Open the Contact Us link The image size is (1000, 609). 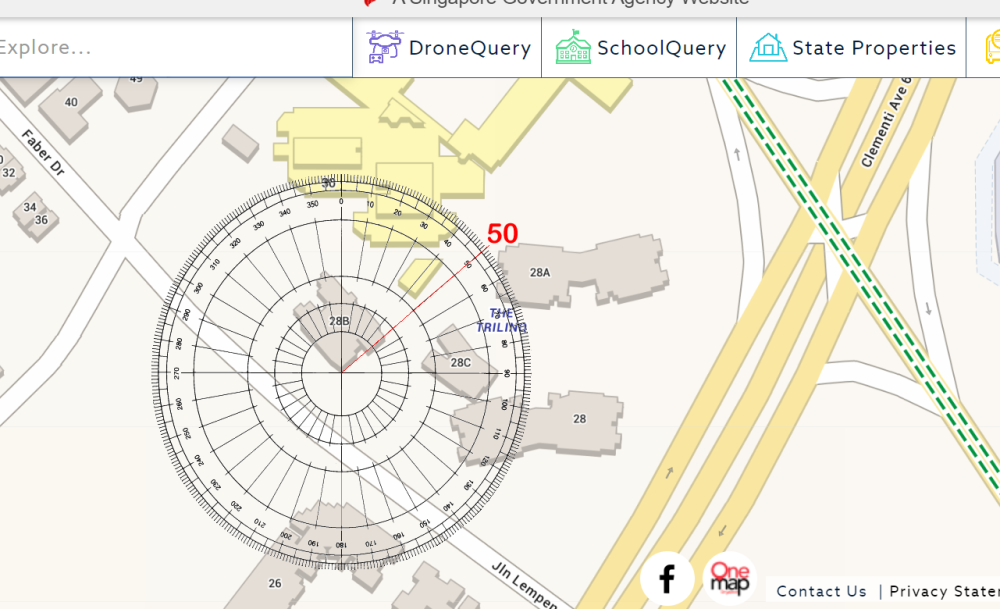coord(821,591)
